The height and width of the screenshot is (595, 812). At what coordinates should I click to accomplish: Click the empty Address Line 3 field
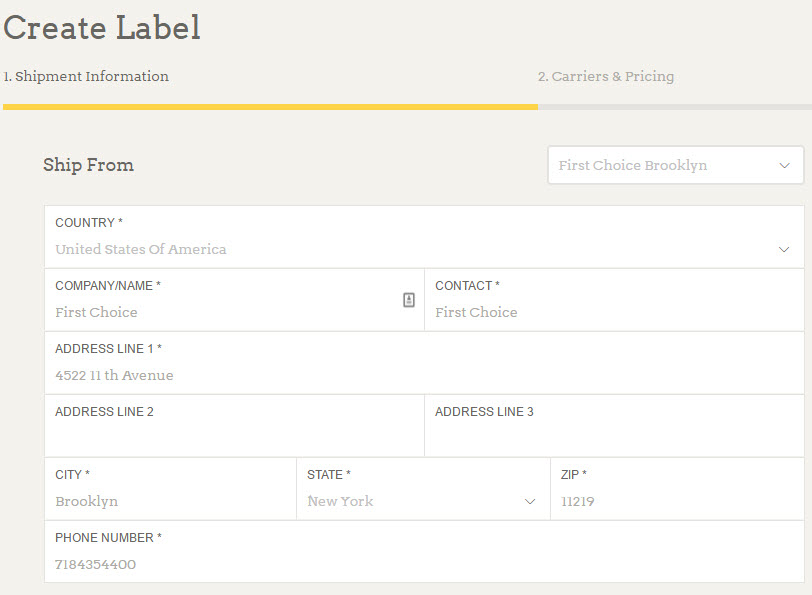pyautogui.click(x=614, y=436)
